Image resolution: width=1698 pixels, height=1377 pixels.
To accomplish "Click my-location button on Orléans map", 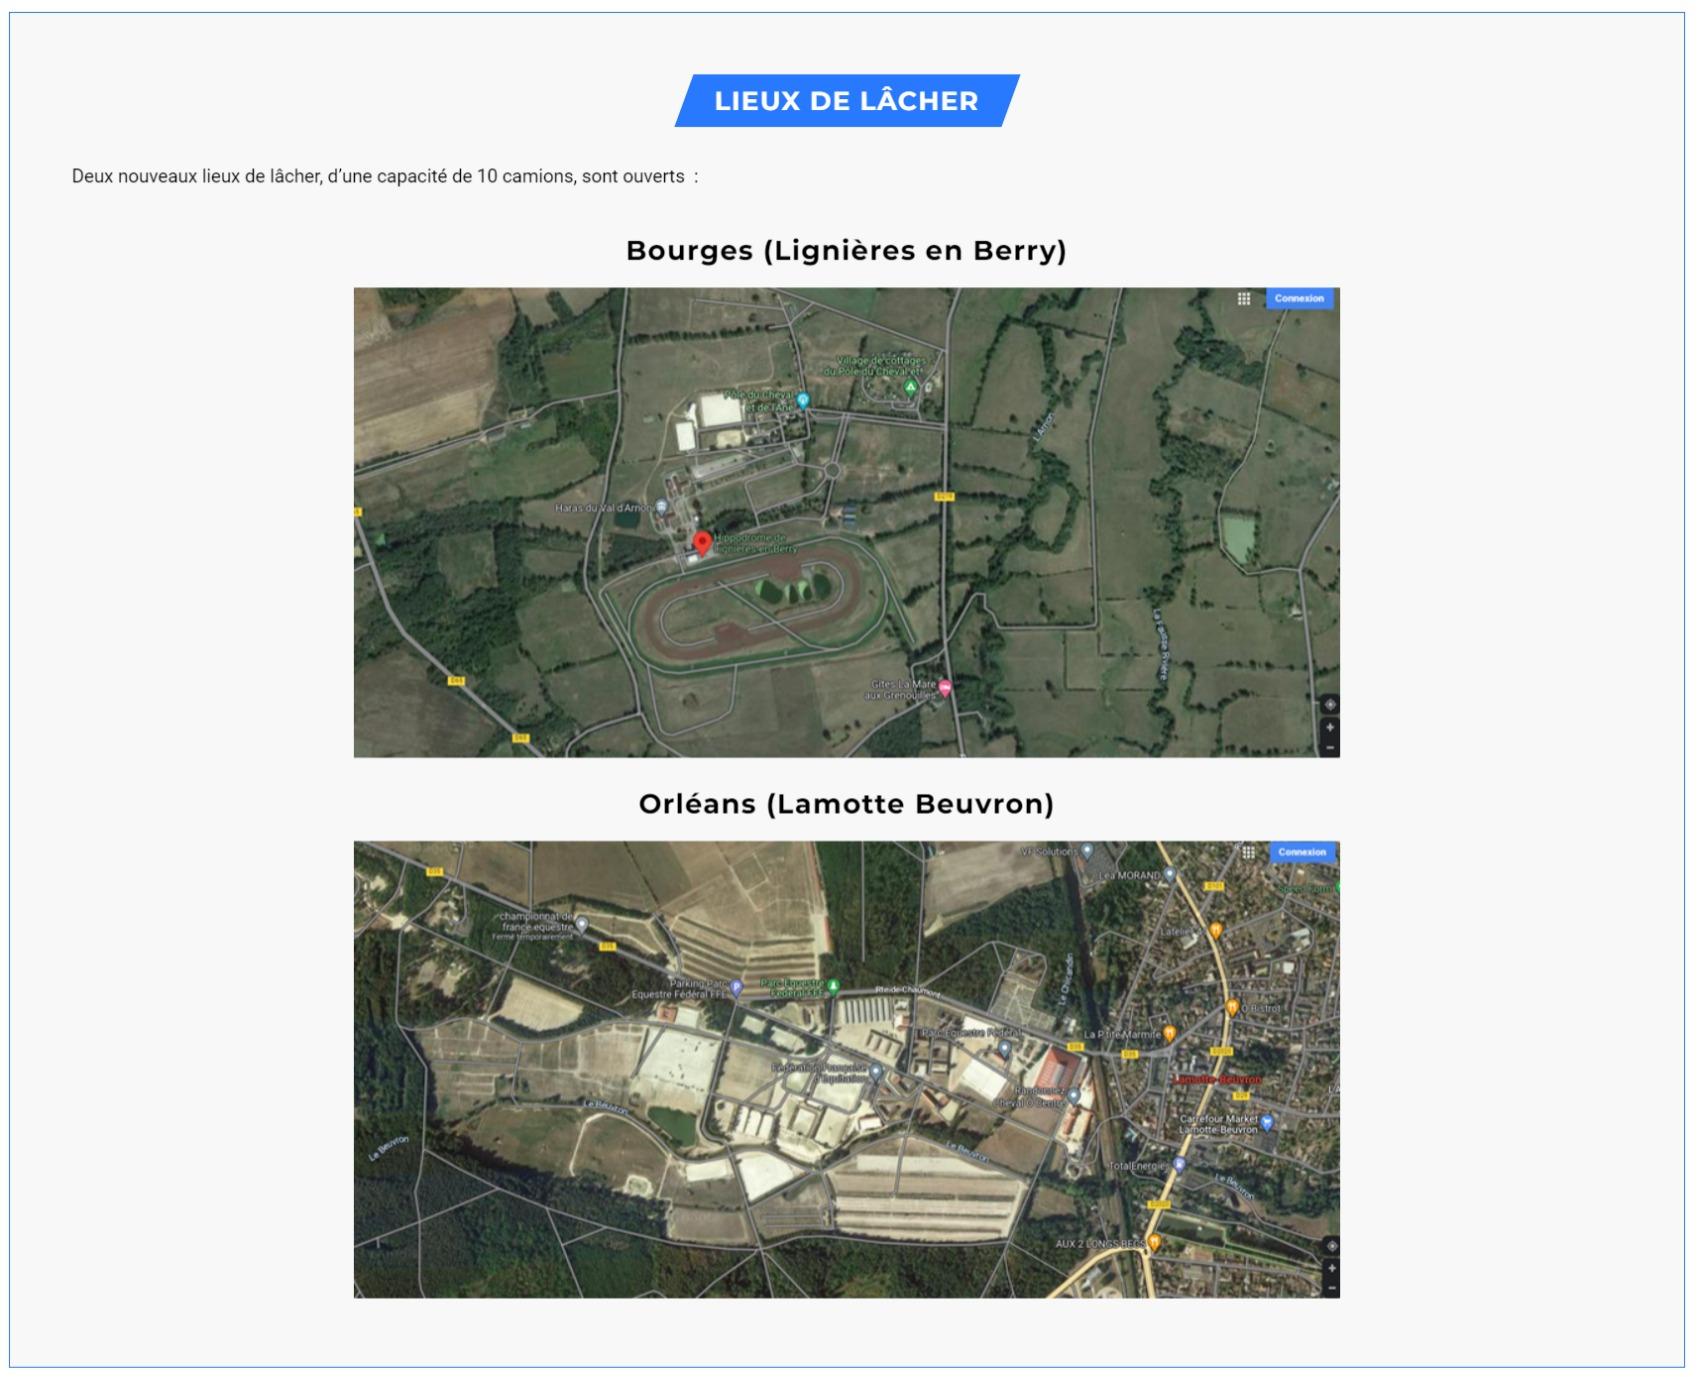I will pyautogui.click(x=1331, y=1246).
